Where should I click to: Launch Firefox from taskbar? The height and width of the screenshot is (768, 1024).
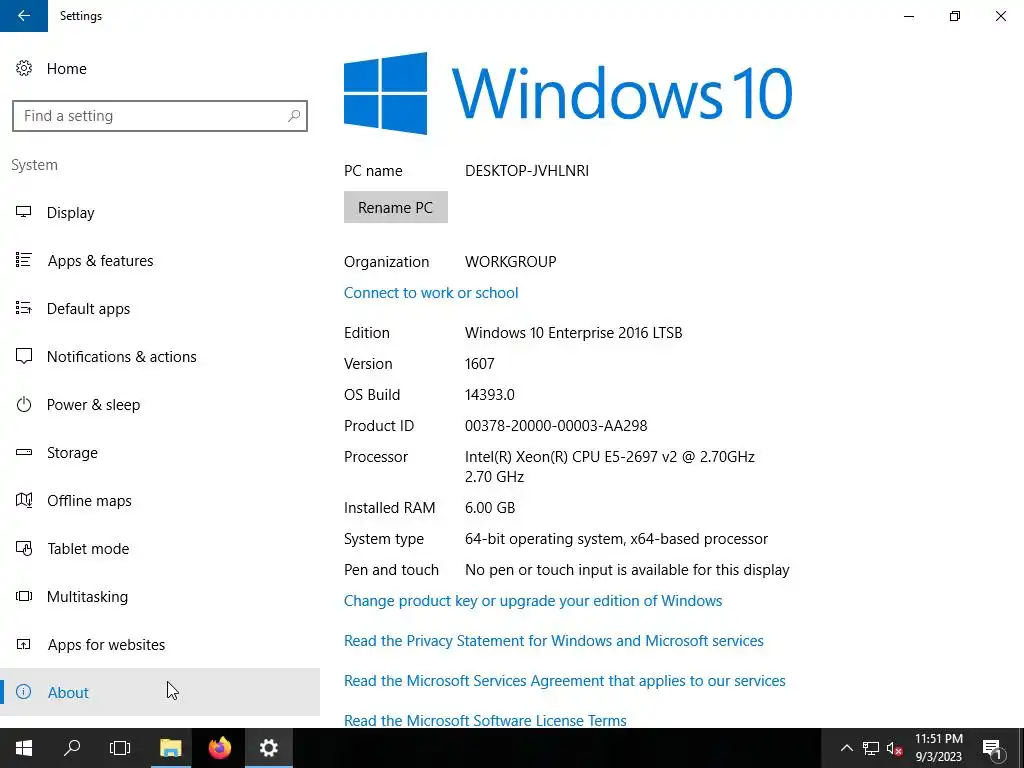(x=219, y=748)
